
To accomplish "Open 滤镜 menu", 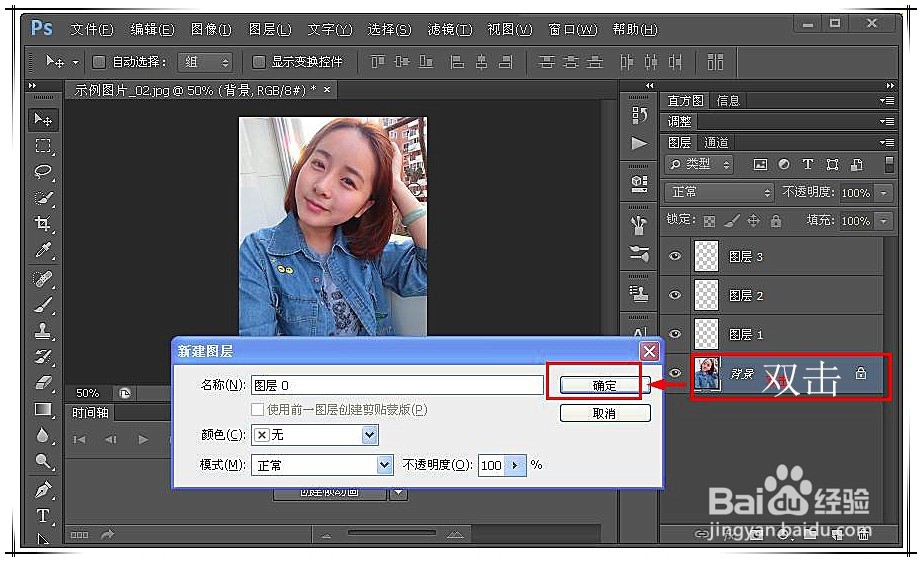I will pos(450,29).
